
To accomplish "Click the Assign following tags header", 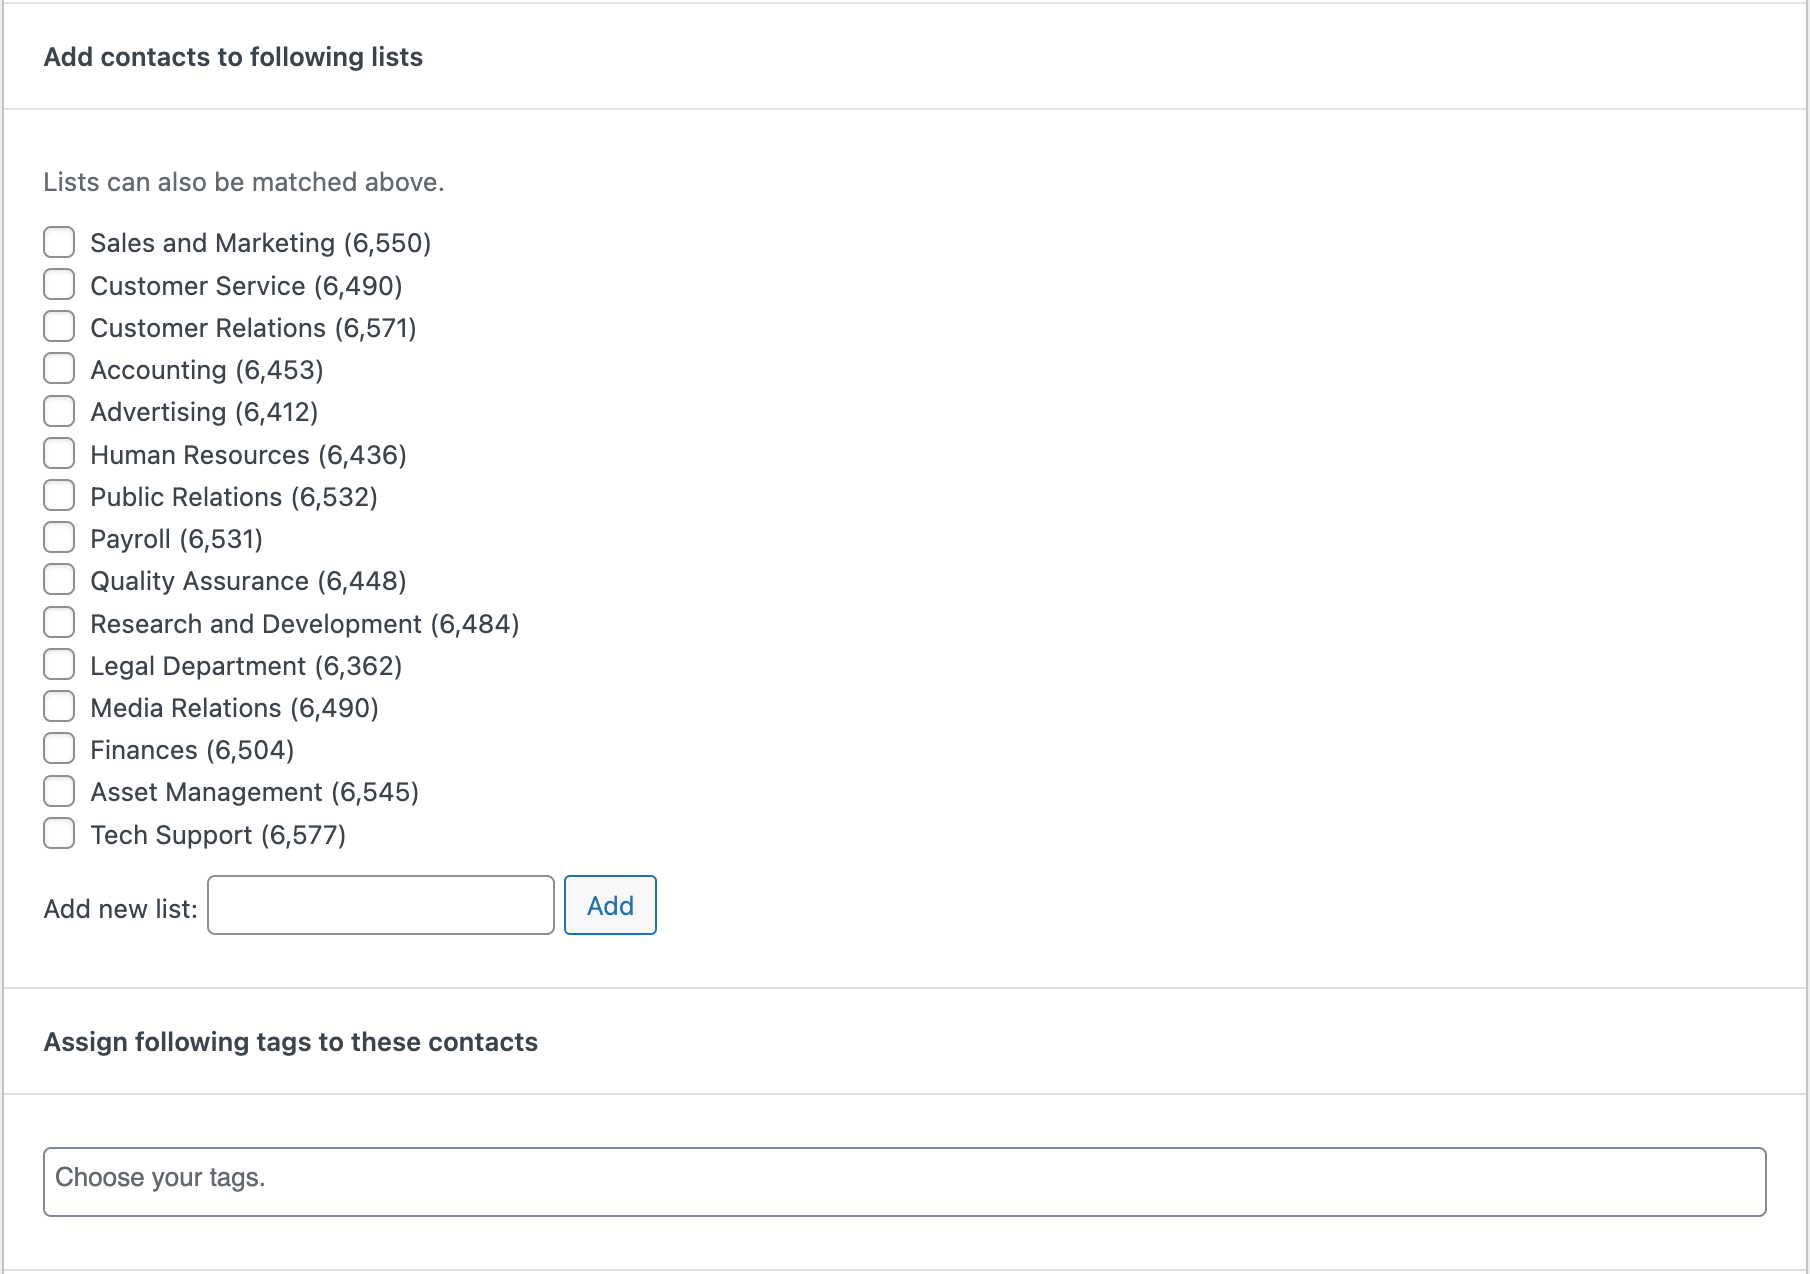I will pos(290,1041).
